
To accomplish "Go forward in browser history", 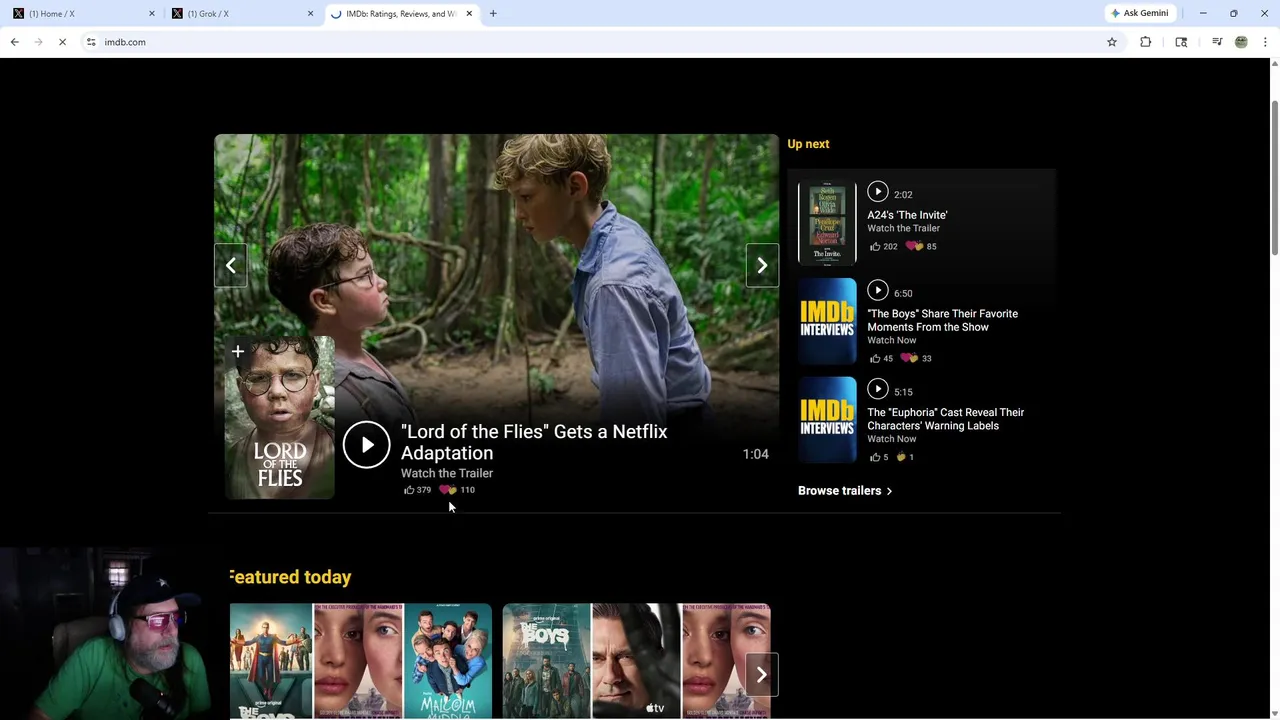I will 38,42.
